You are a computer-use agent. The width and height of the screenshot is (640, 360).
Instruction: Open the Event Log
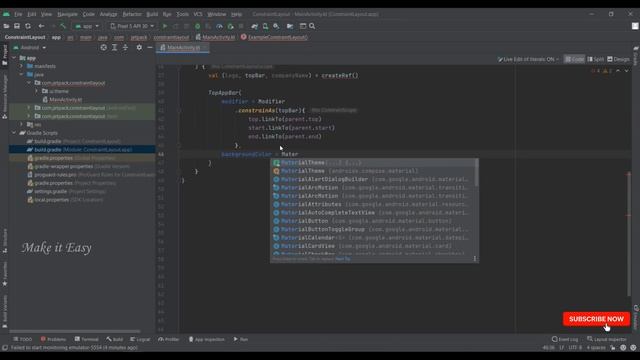[565, 339]
